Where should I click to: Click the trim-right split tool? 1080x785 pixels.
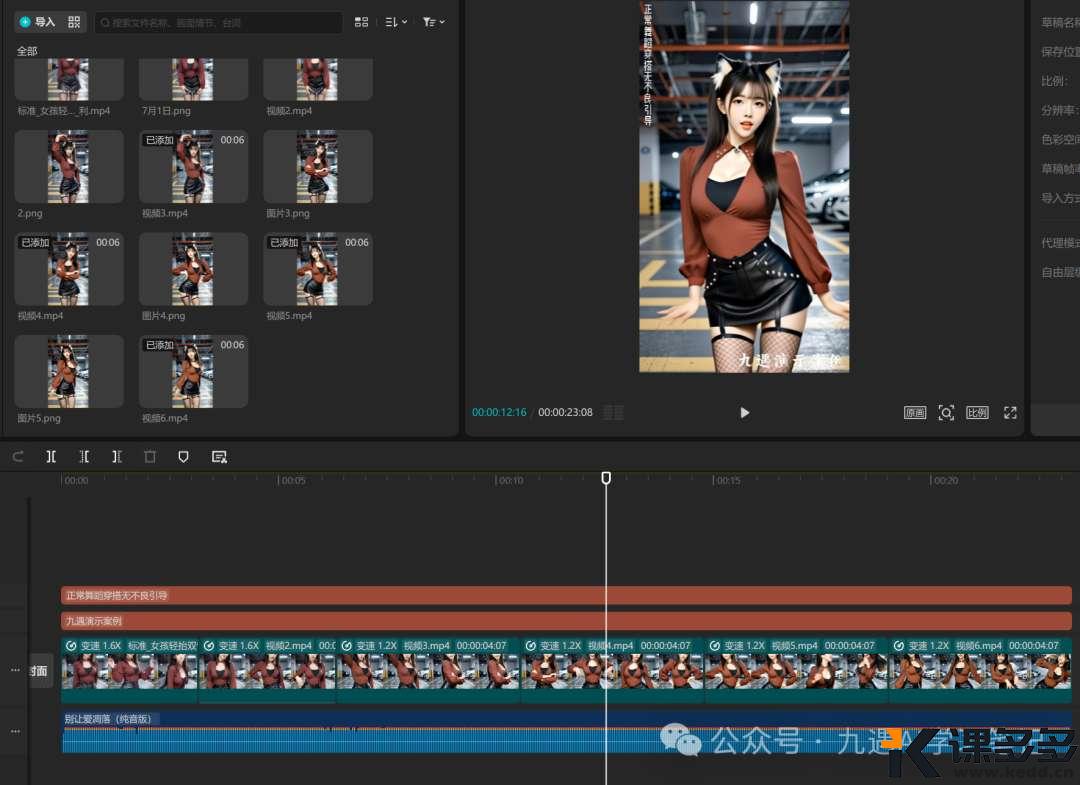117,457
